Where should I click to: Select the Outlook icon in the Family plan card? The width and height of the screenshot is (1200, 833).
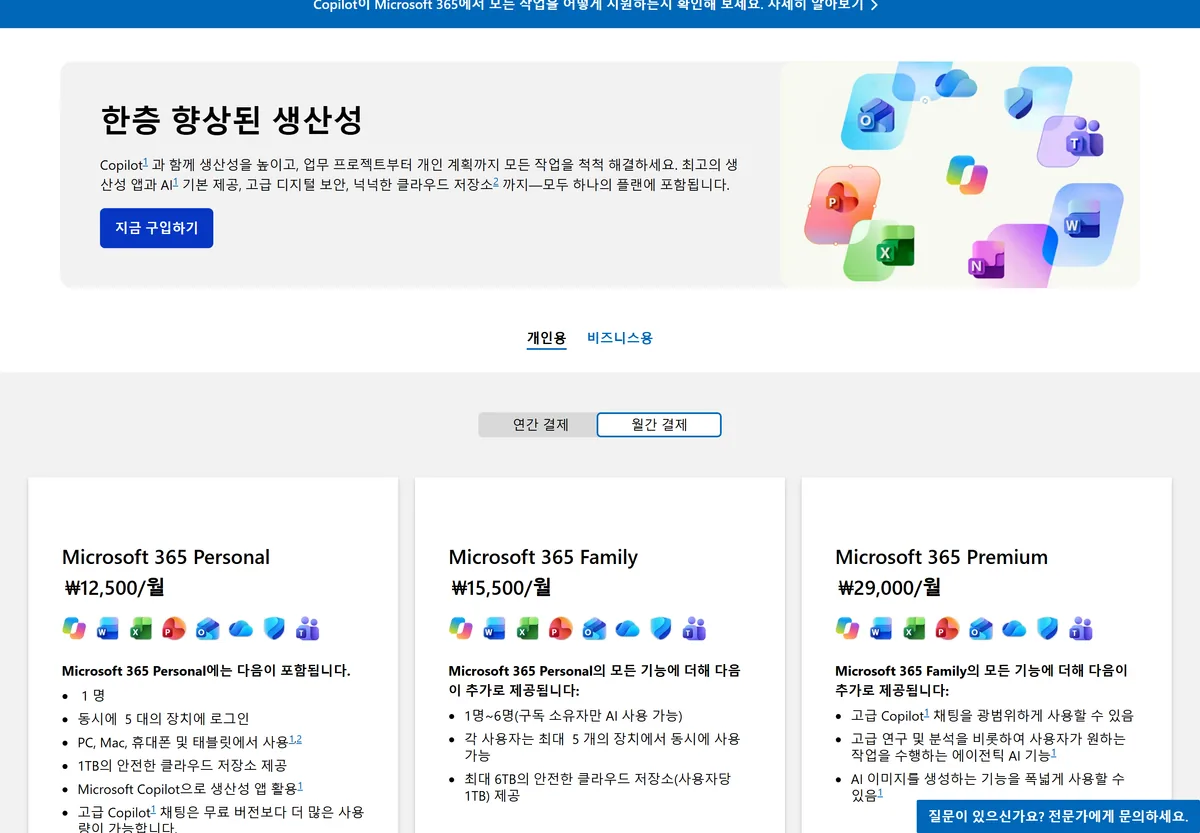594,628
